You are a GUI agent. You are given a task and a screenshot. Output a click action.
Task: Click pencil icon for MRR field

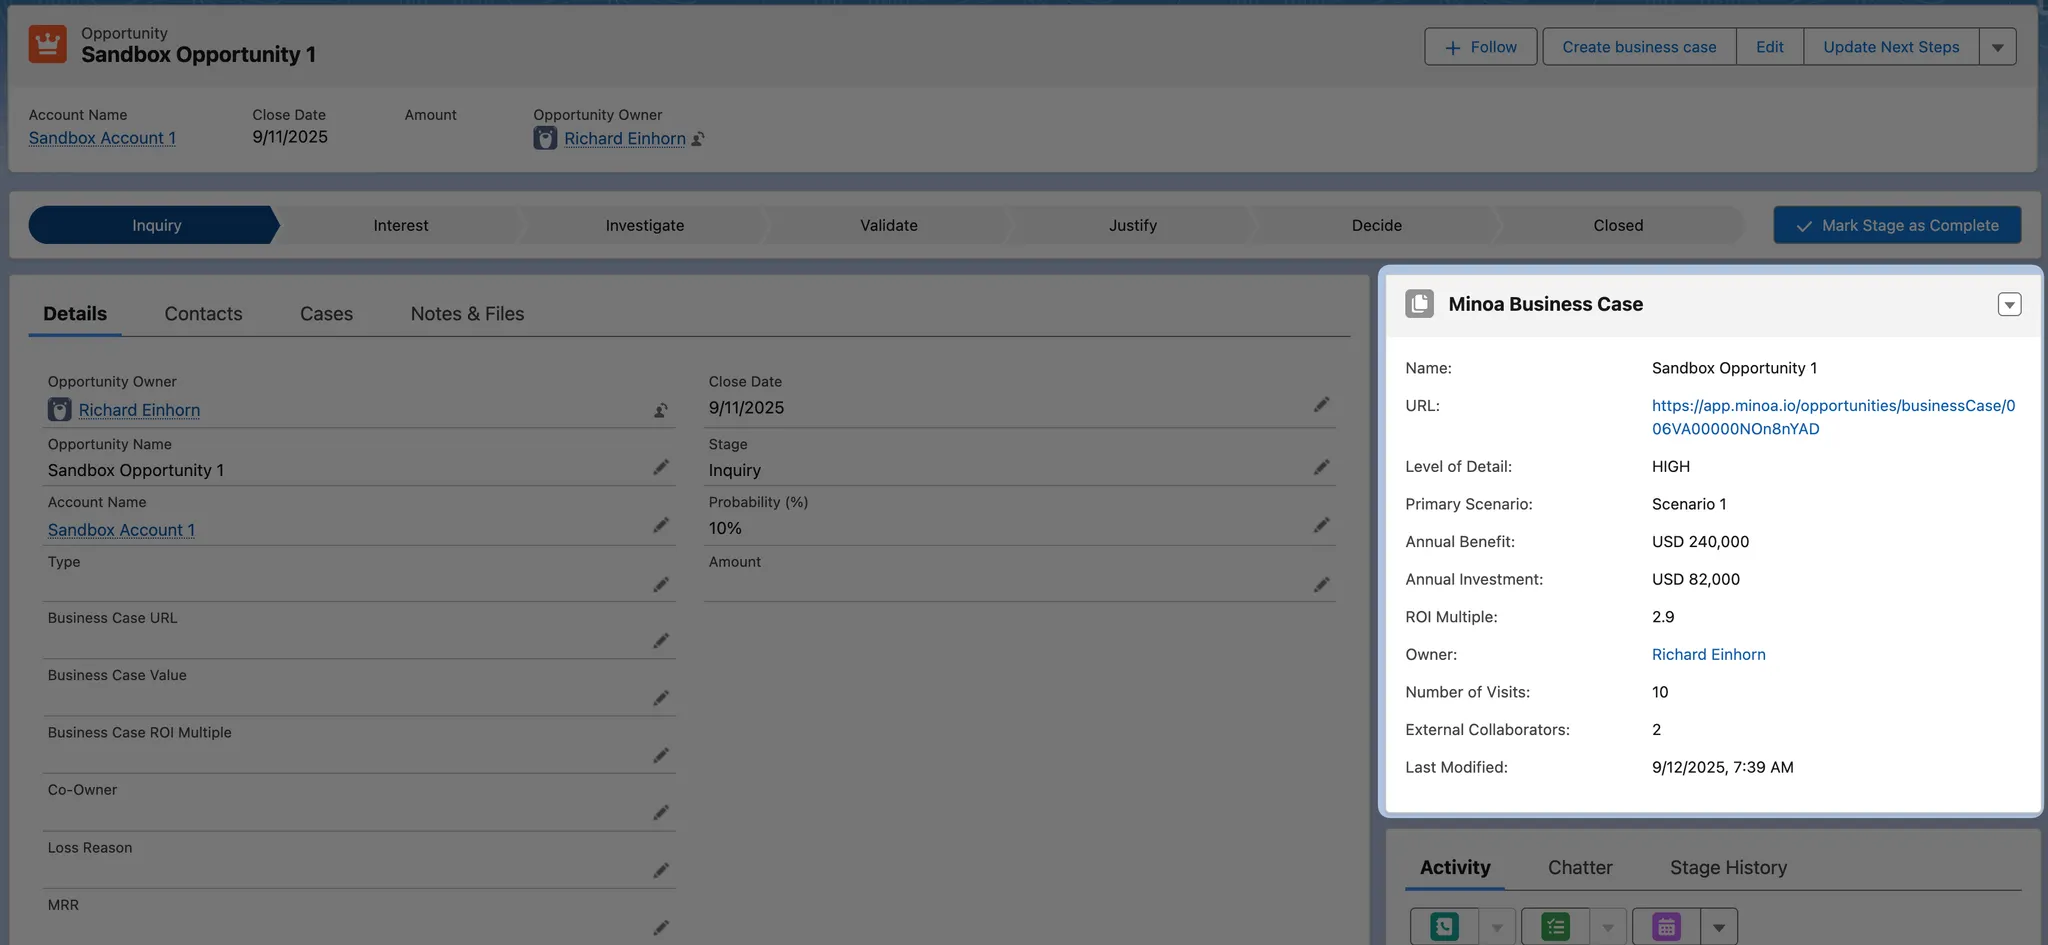(661, 927)
